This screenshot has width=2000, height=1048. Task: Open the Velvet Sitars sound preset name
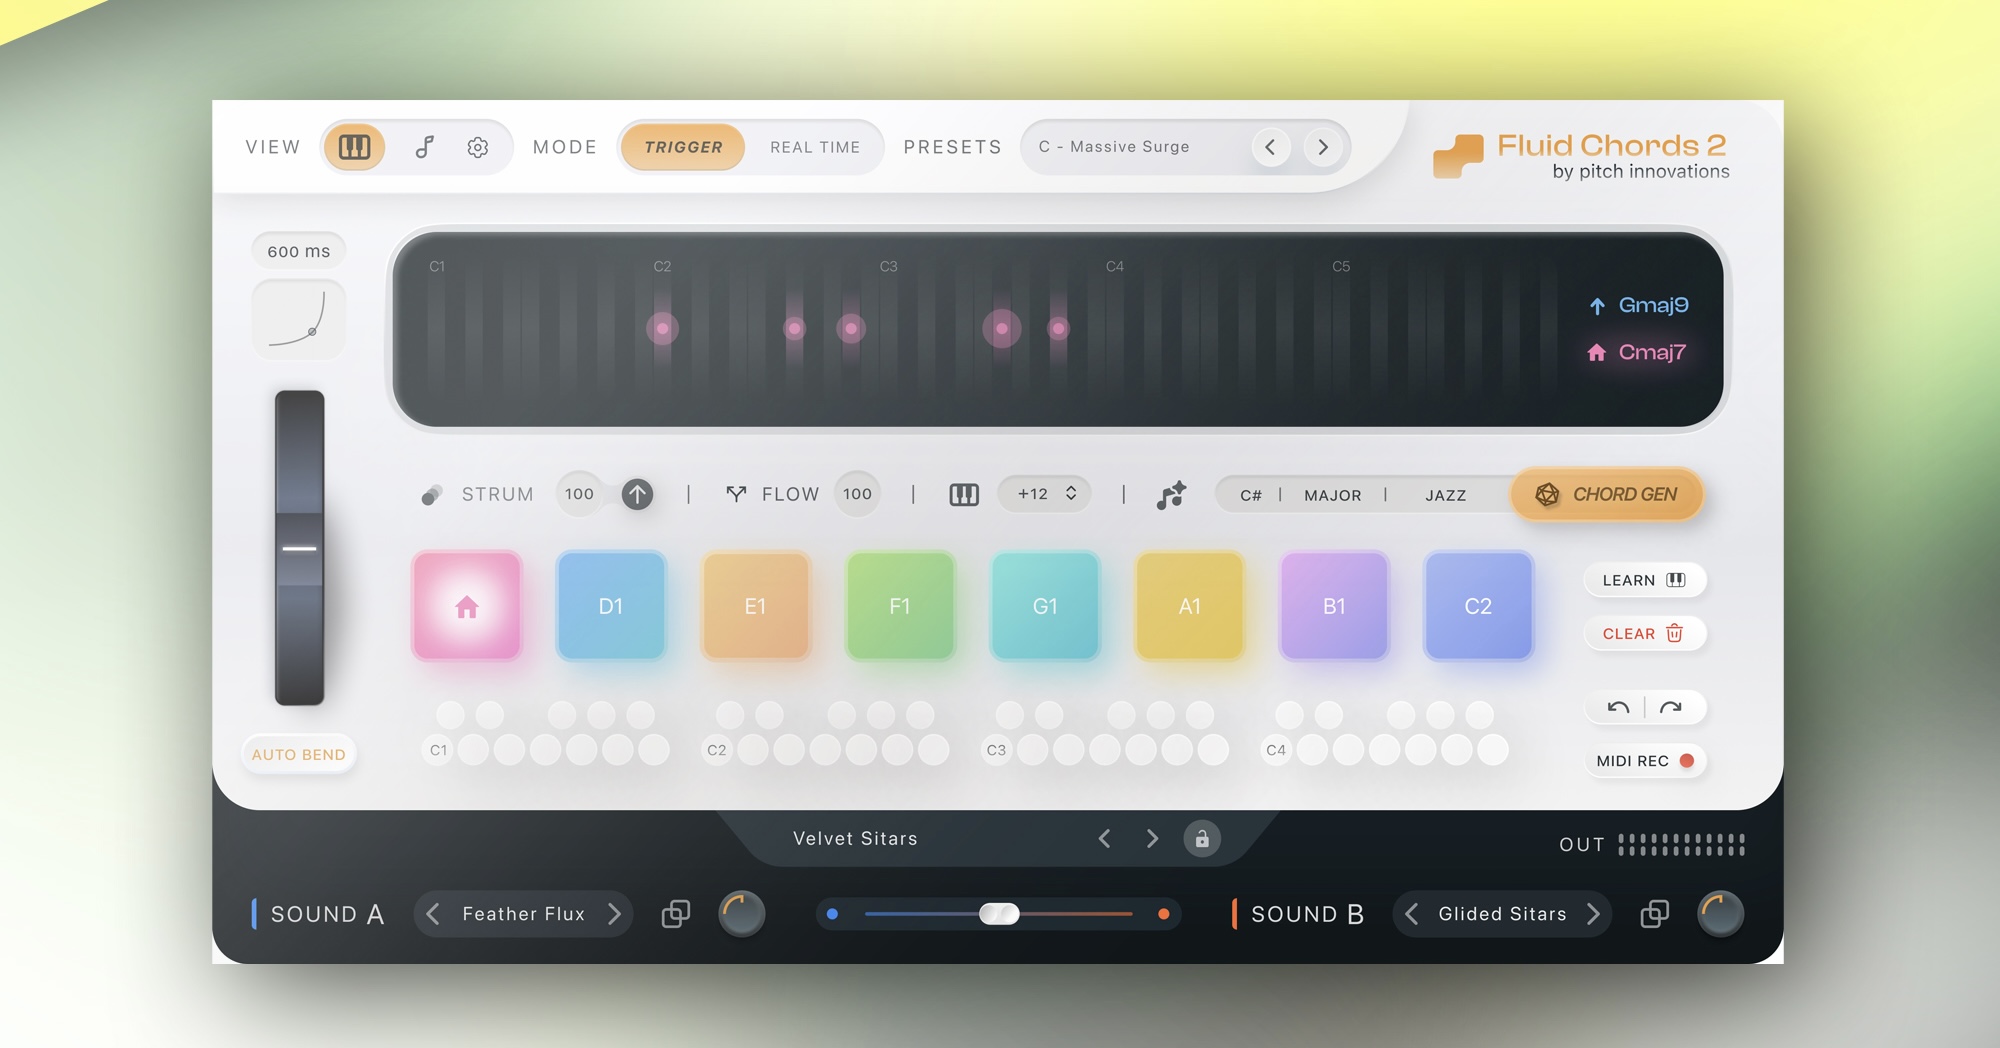pos(855,838)
